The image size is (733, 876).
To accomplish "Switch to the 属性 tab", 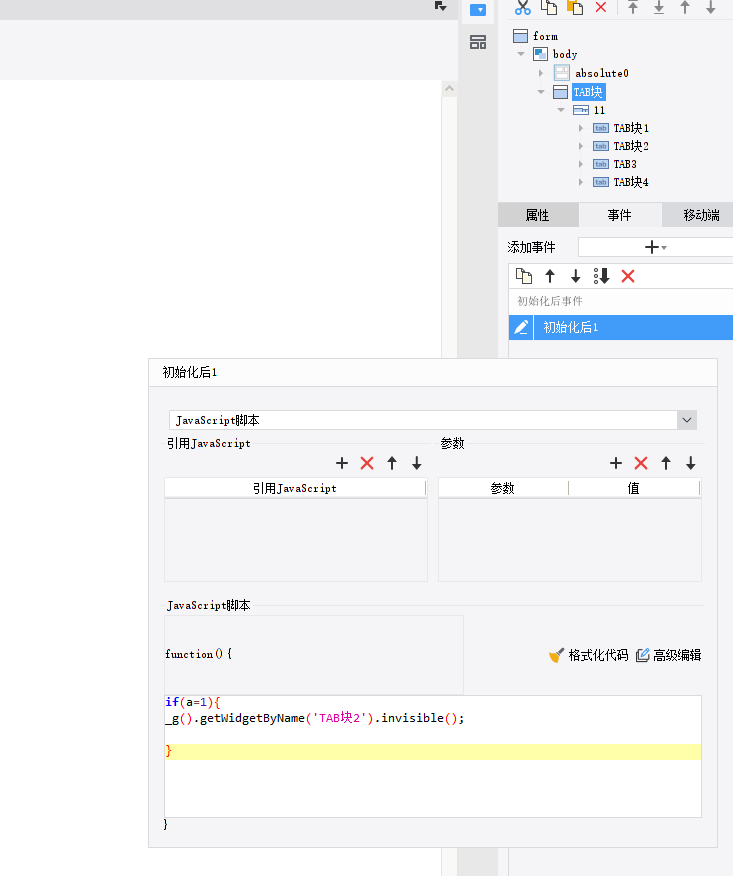I will tap(538, 215).
